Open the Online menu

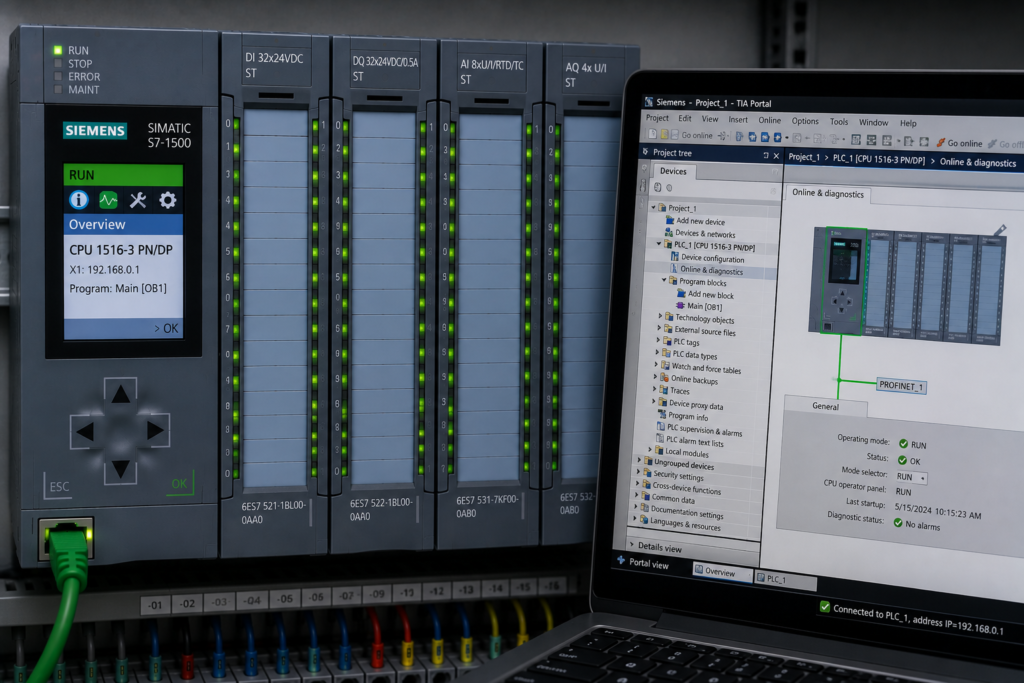(769, 120)
